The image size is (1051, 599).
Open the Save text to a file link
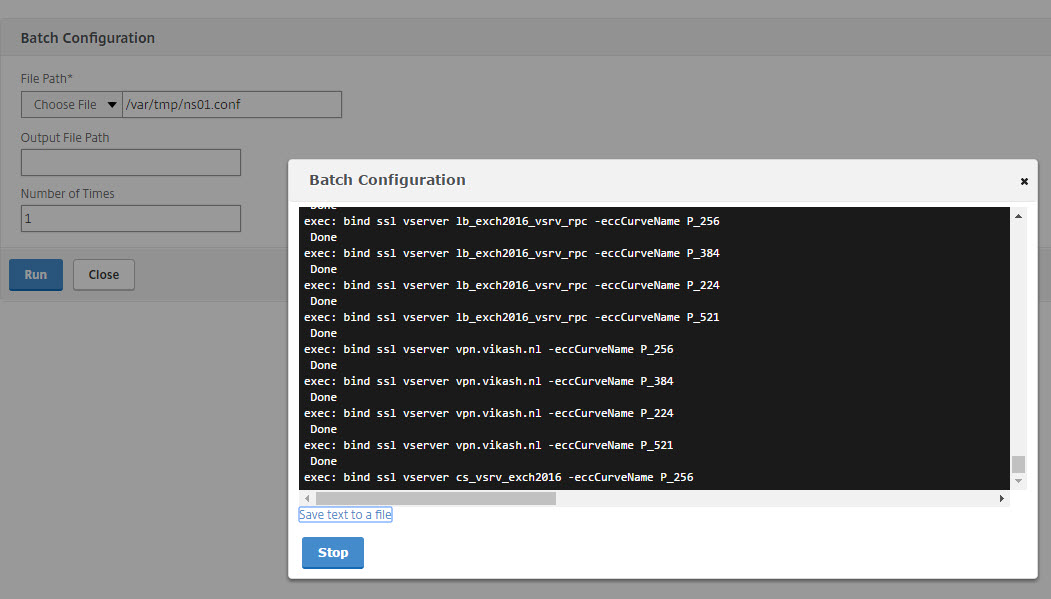coord(345,515)
